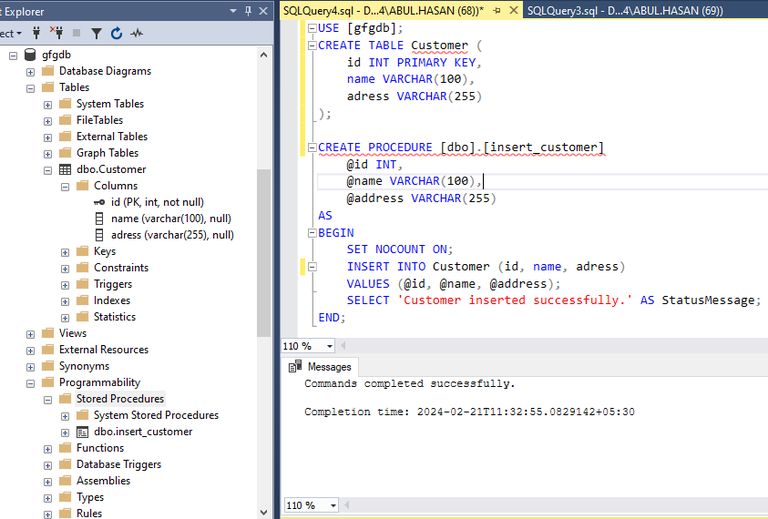Collapse the CREATE TABLE code block
The height and width of the screenshot is (519, 768).
[x=312, y=46]
